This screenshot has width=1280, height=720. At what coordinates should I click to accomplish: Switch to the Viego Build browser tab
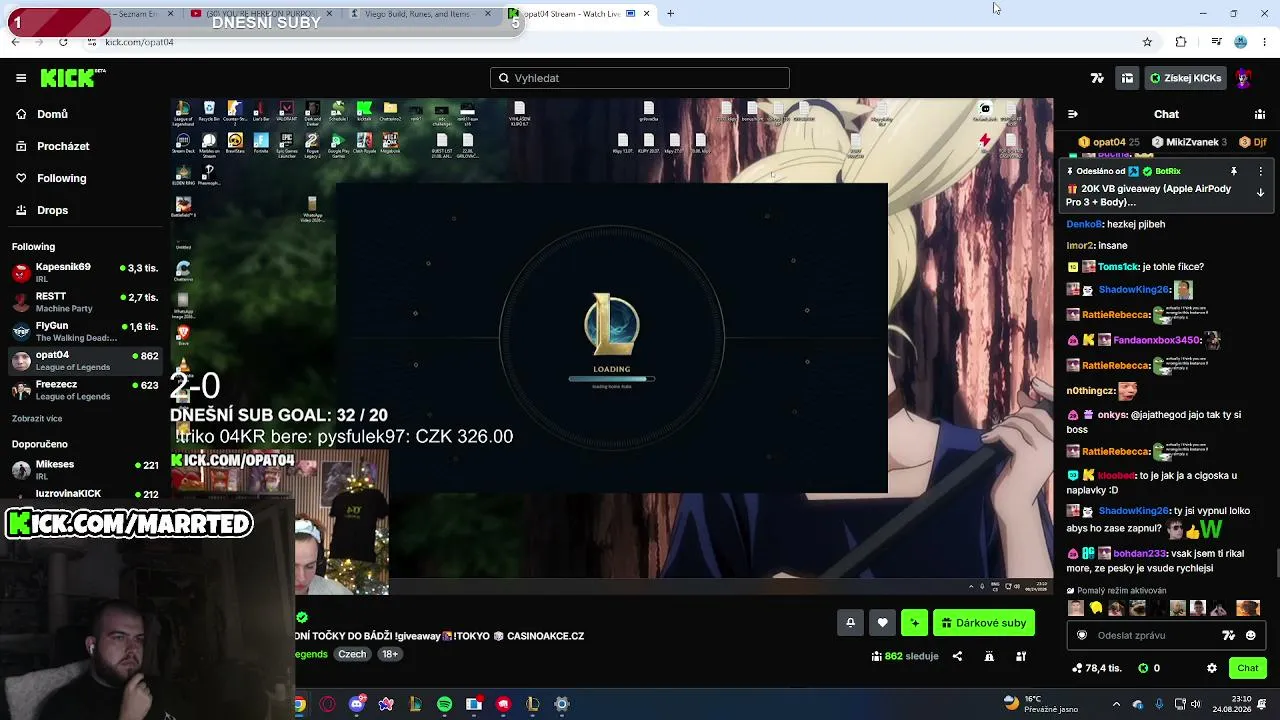(x=419, y=14)
